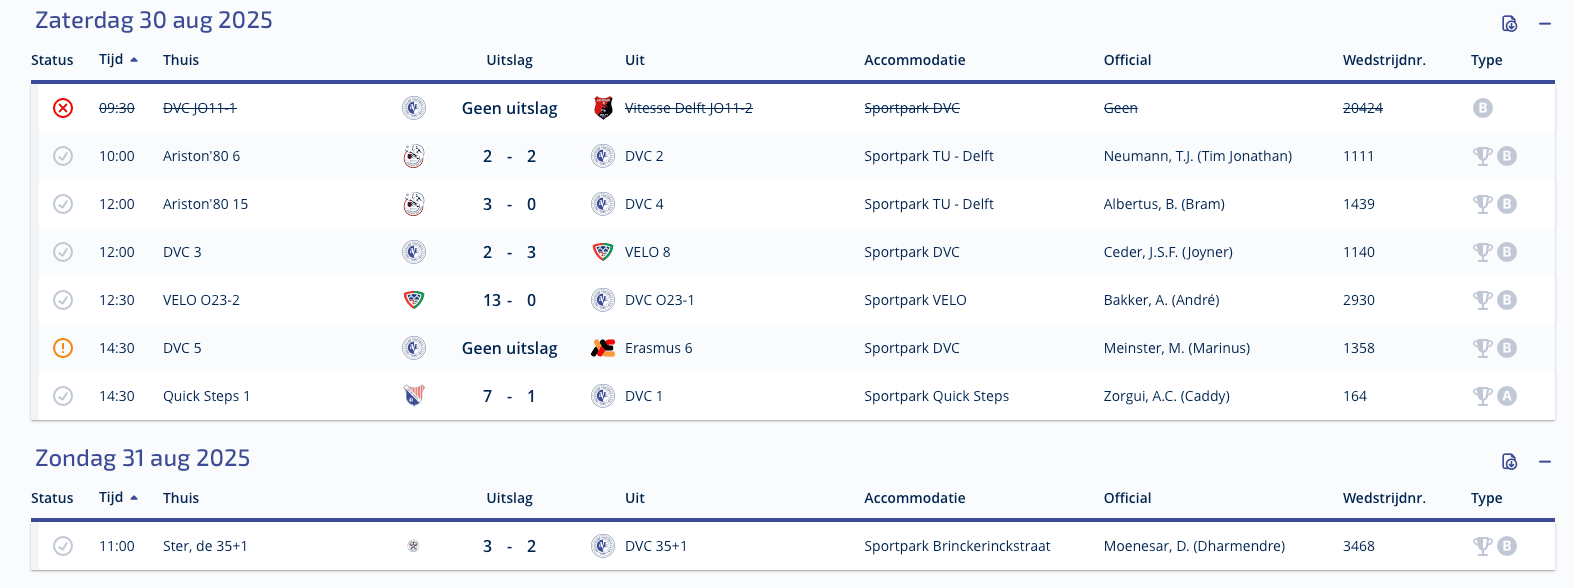The width and height of the screenshot is (1575, 588).
Task: Sort Saturday matches by Tijd column
Action: point(118,60)
